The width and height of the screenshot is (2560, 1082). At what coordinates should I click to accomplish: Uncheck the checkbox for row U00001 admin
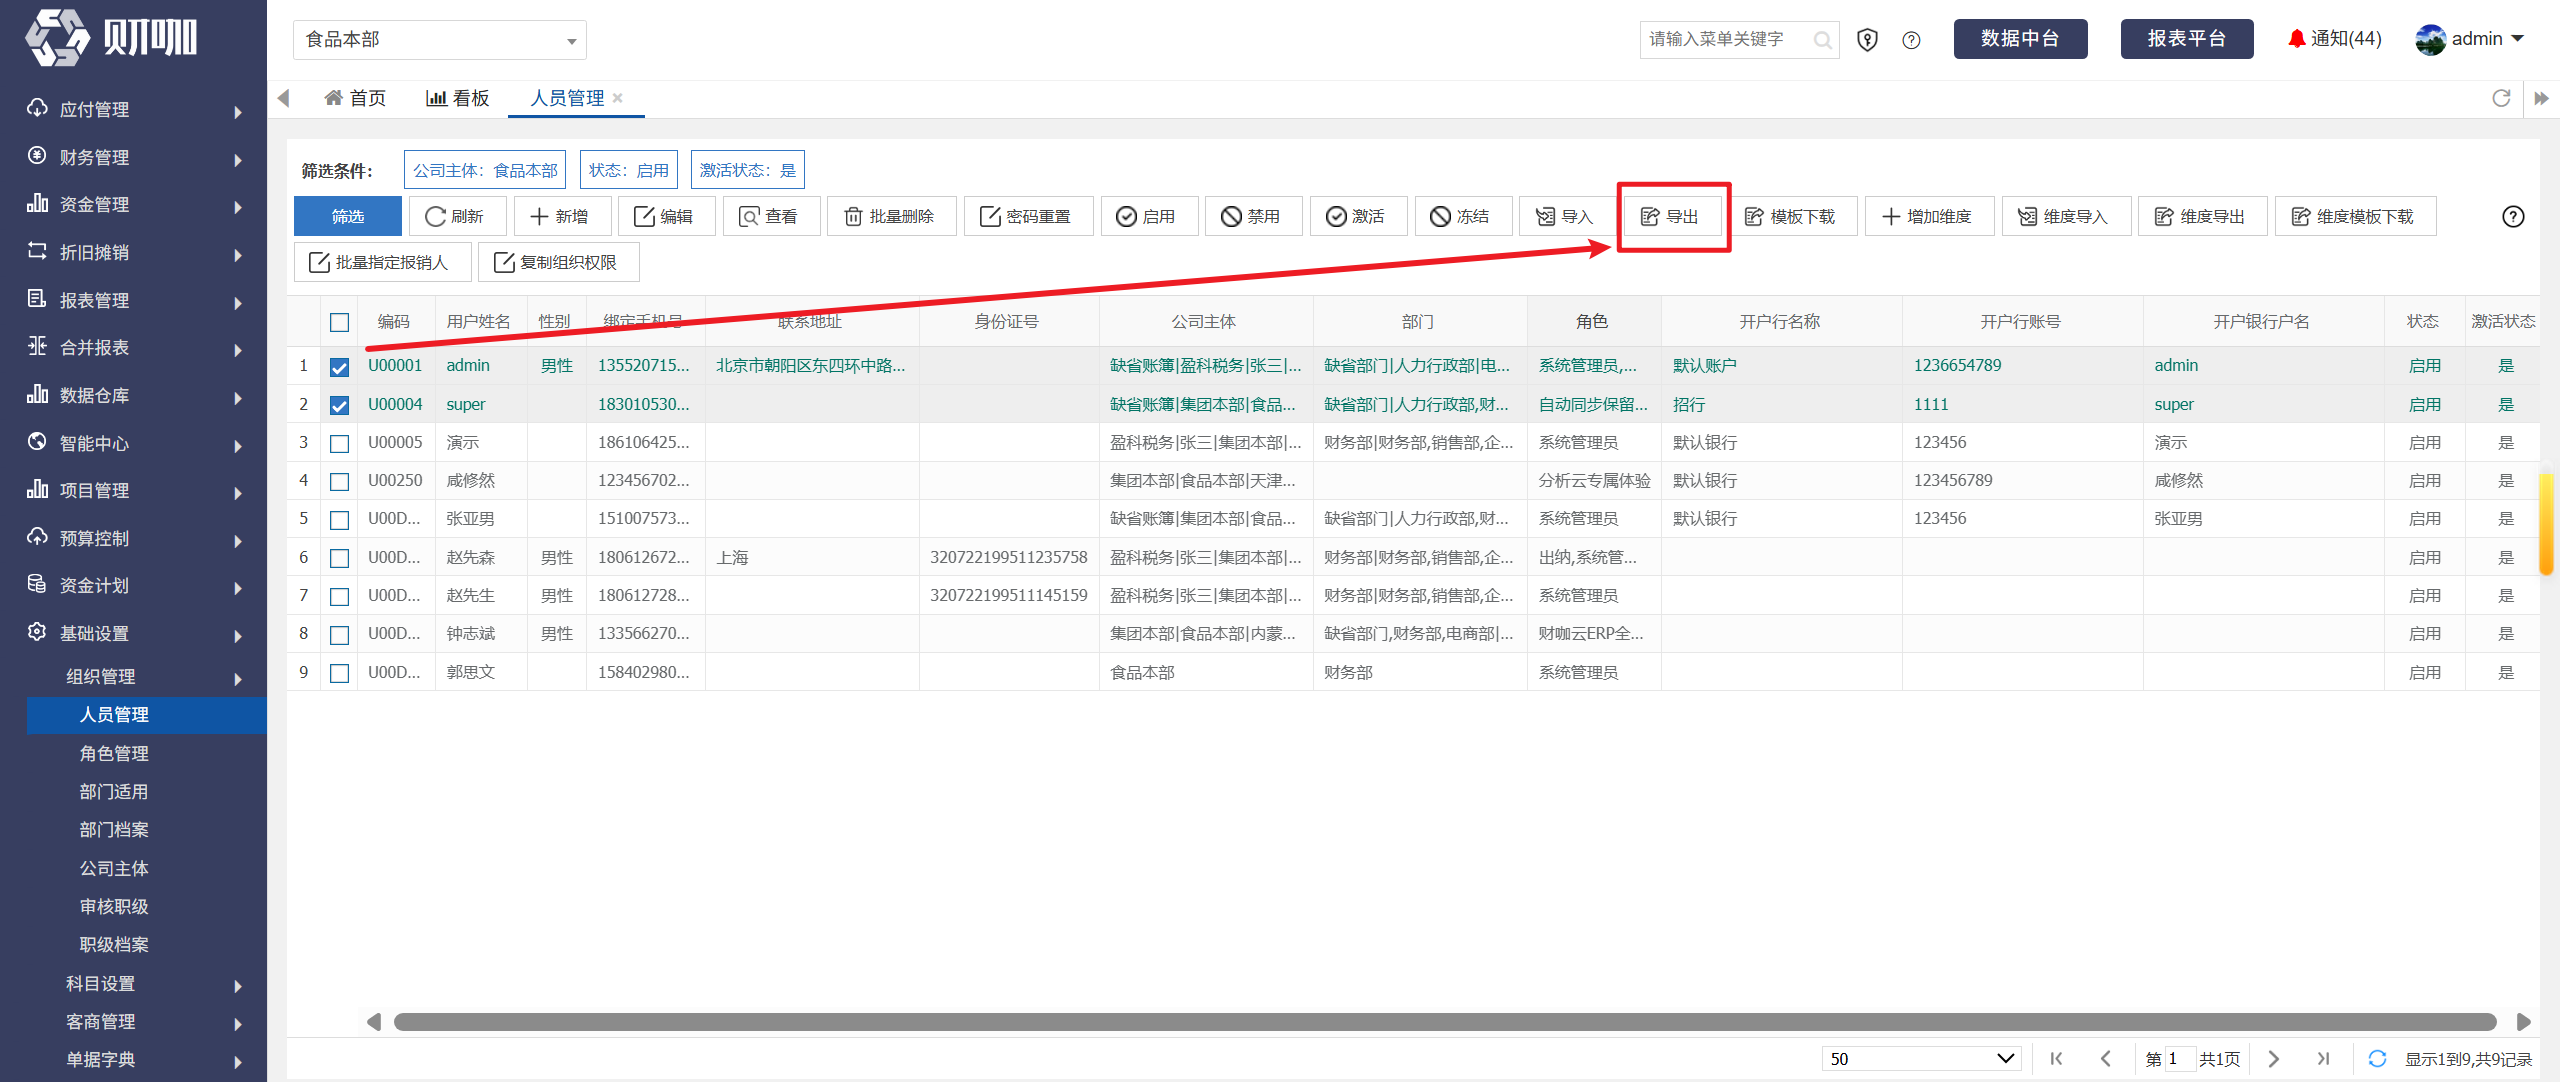coord(340,367)
